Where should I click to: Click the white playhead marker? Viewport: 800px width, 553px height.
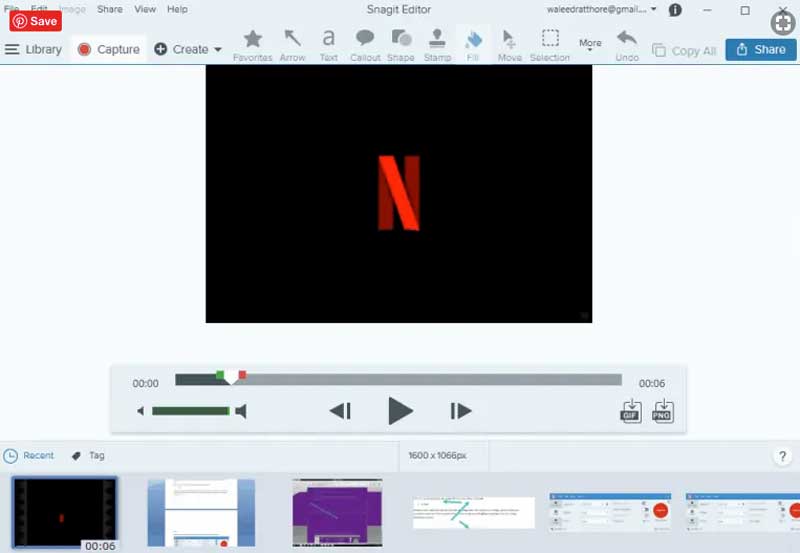[231, 378]
